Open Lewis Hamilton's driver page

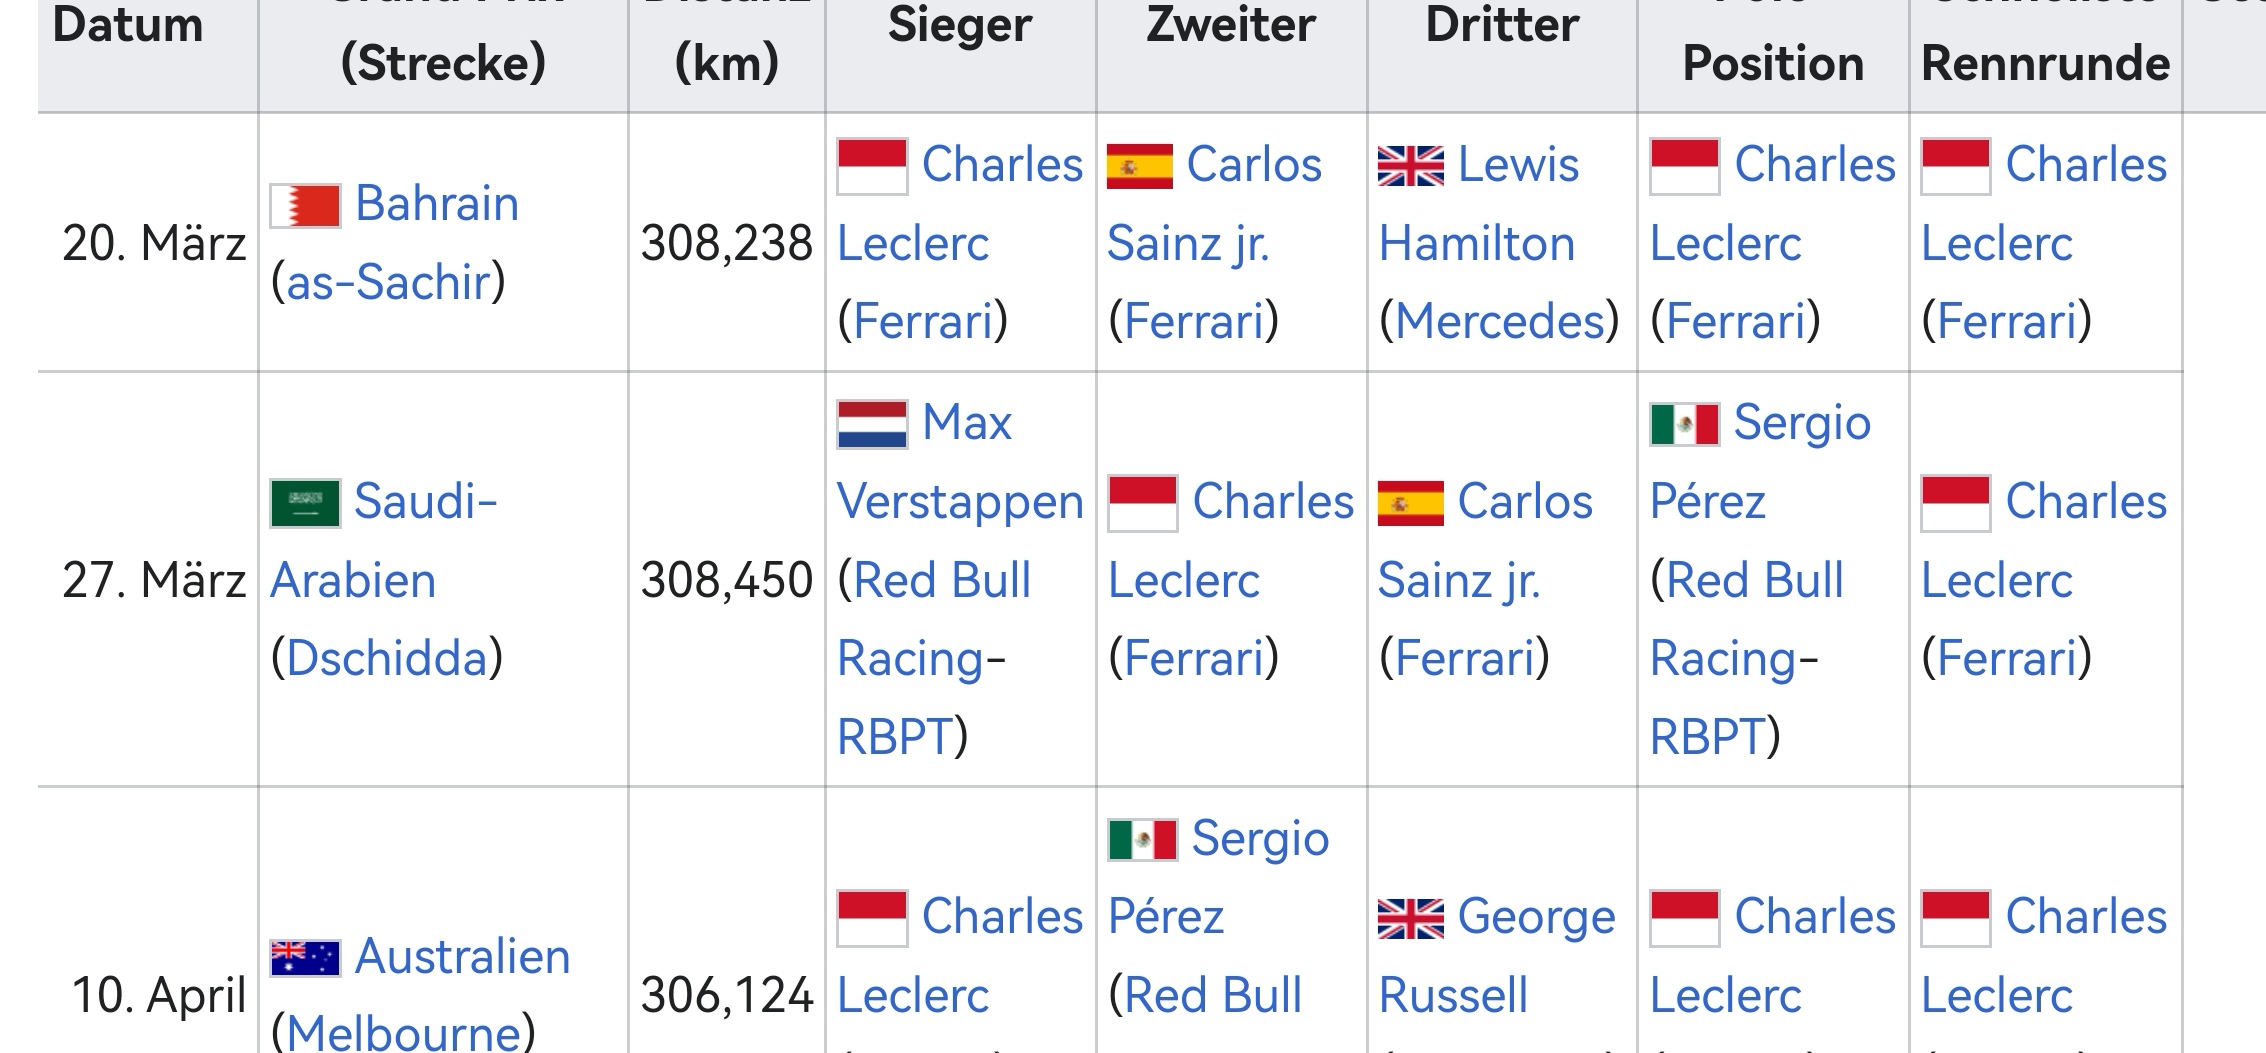click(1478, 205)
